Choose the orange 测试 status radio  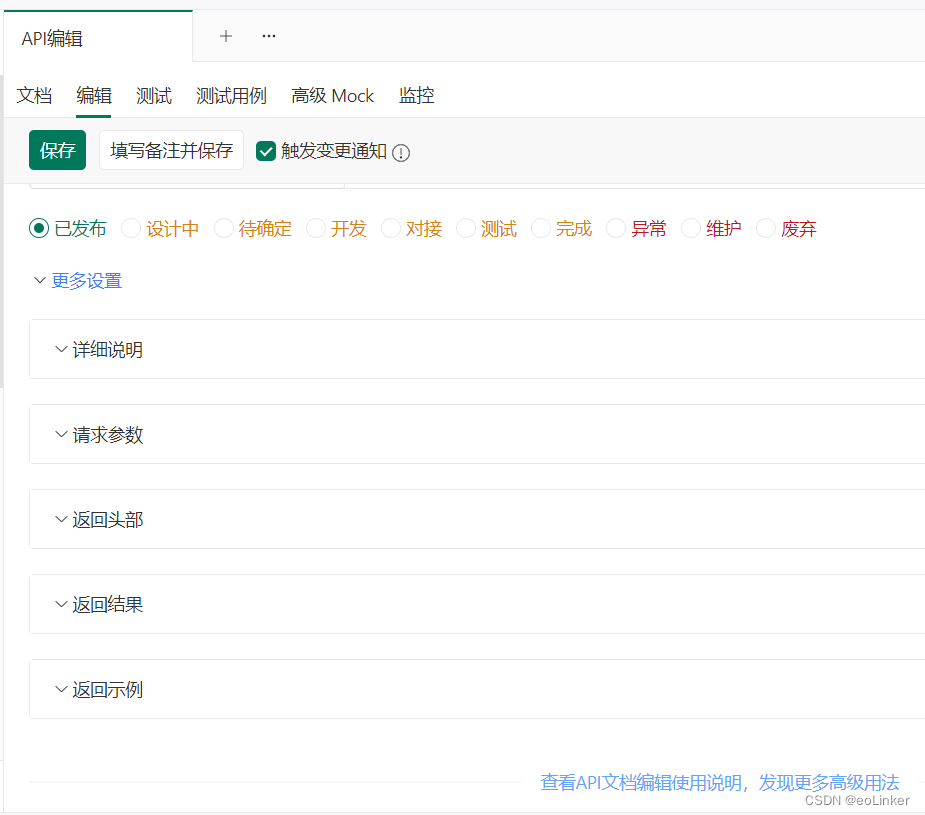pyautogui.click(x=465, y=228)
